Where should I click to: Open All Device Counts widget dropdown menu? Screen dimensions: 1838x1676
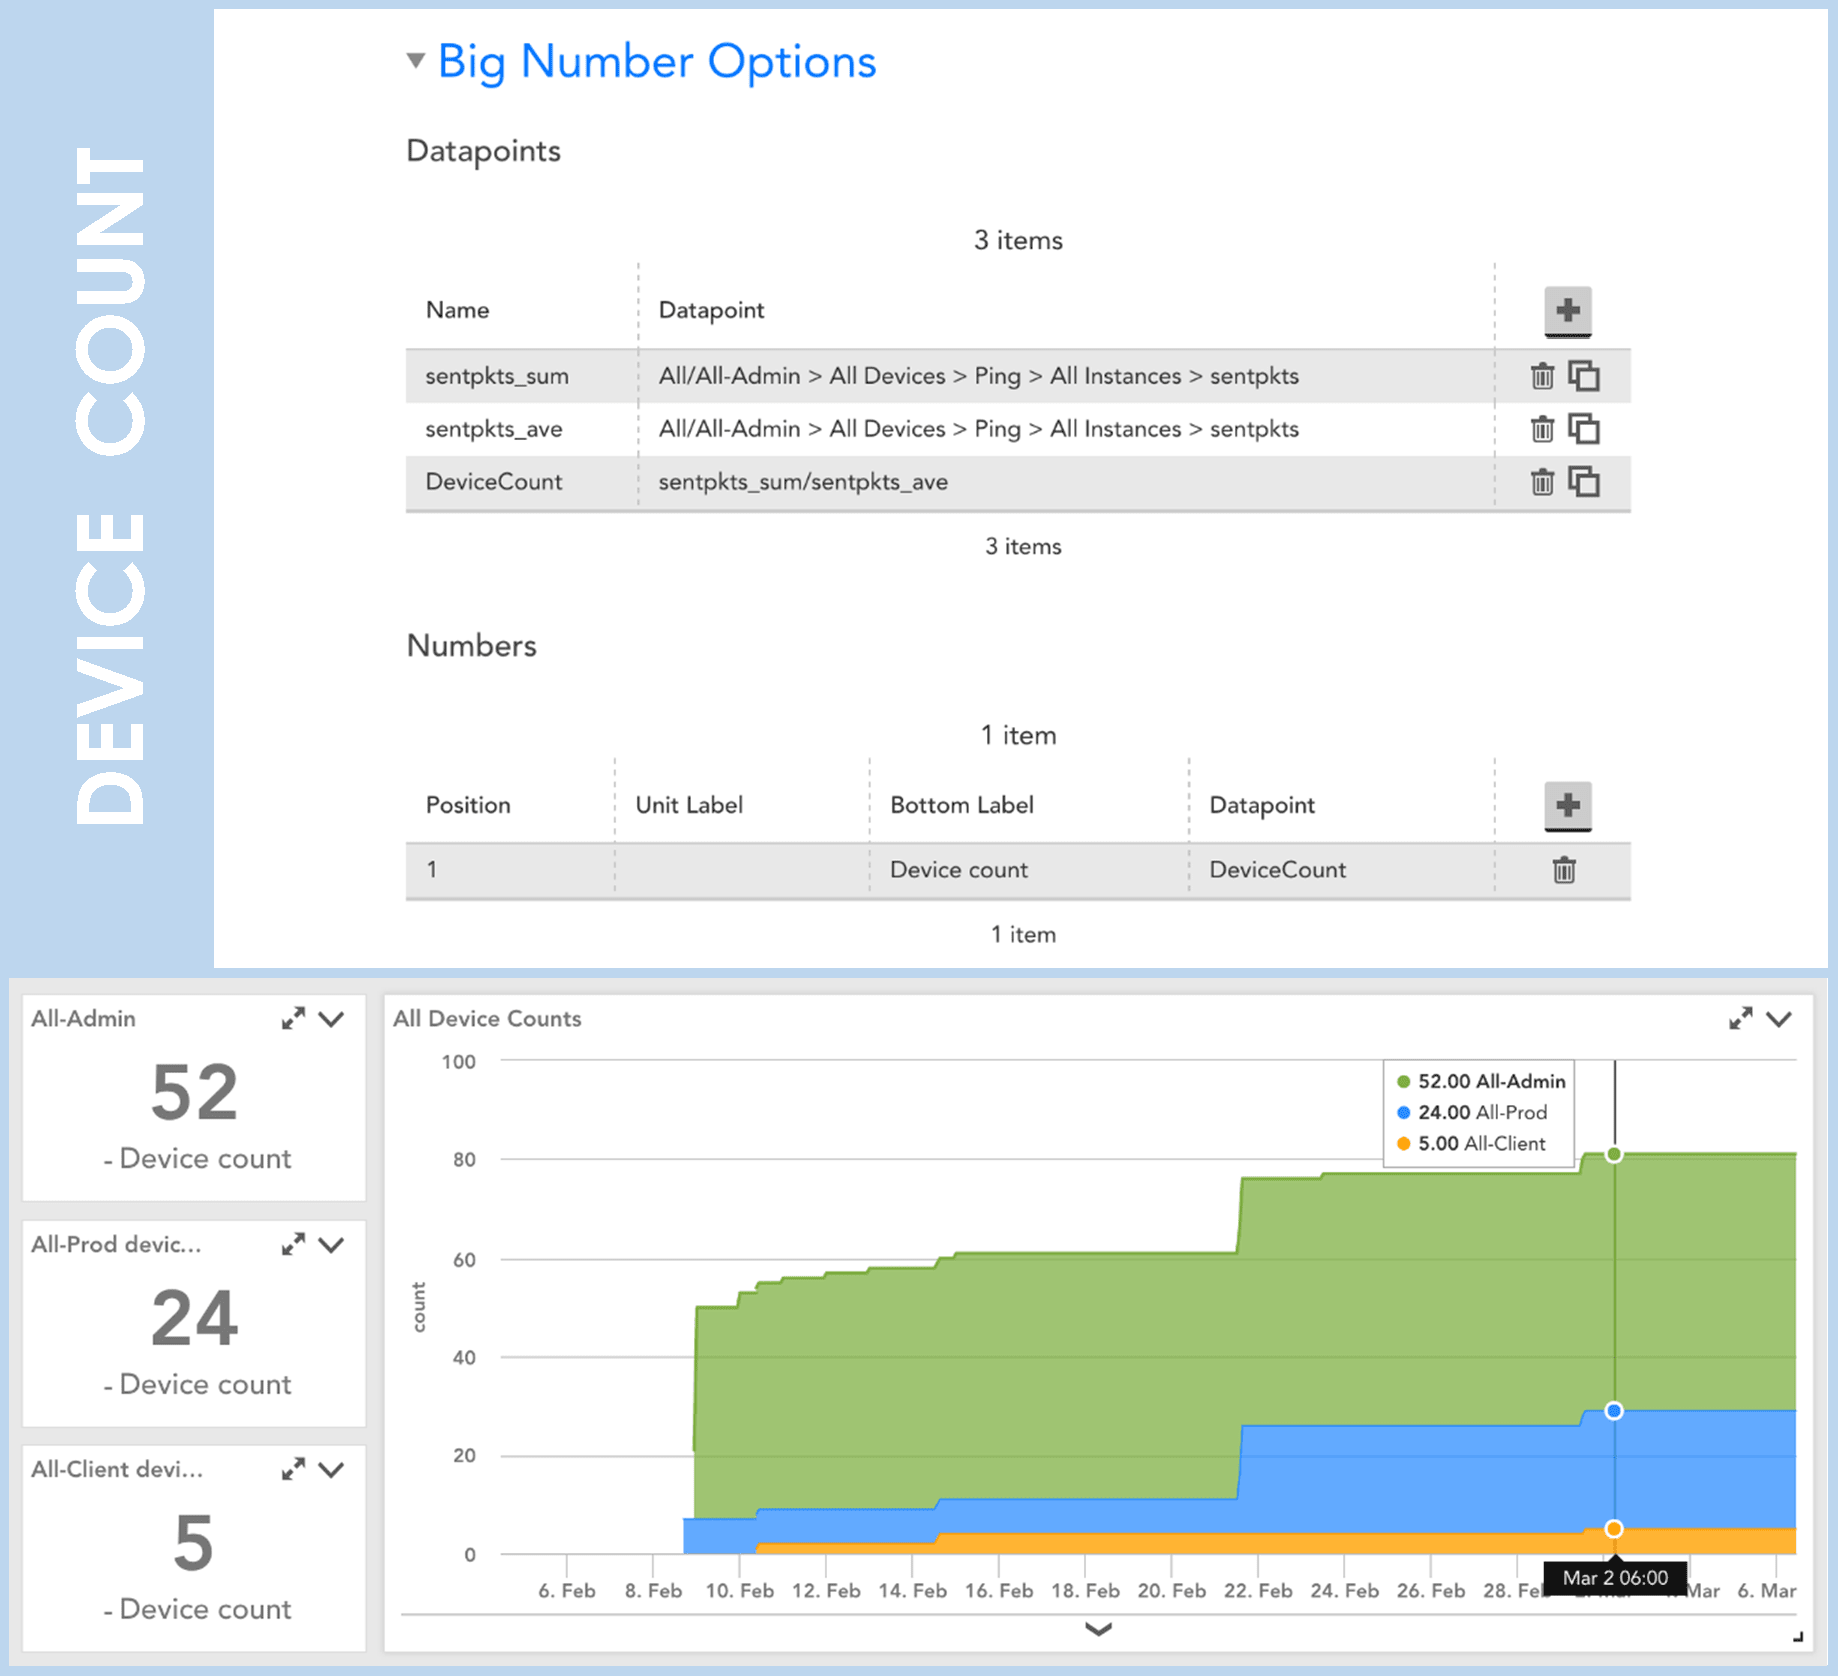point(1779,1019)
